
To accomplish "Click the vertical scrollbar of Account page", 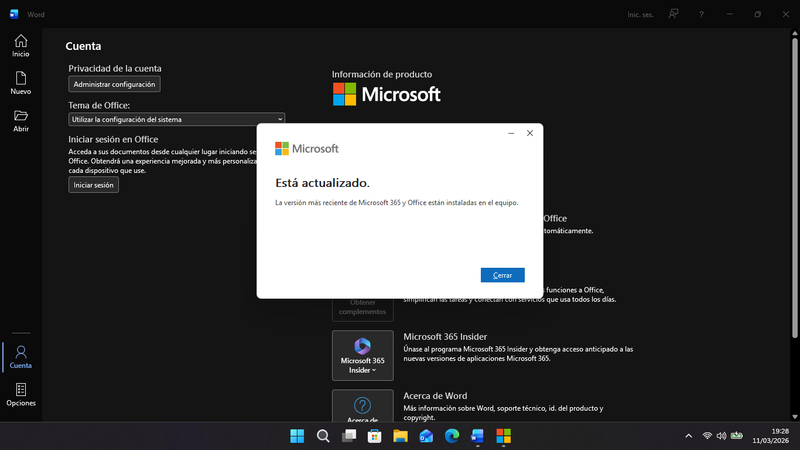I will pyautogui.click(x=794, y=187).
